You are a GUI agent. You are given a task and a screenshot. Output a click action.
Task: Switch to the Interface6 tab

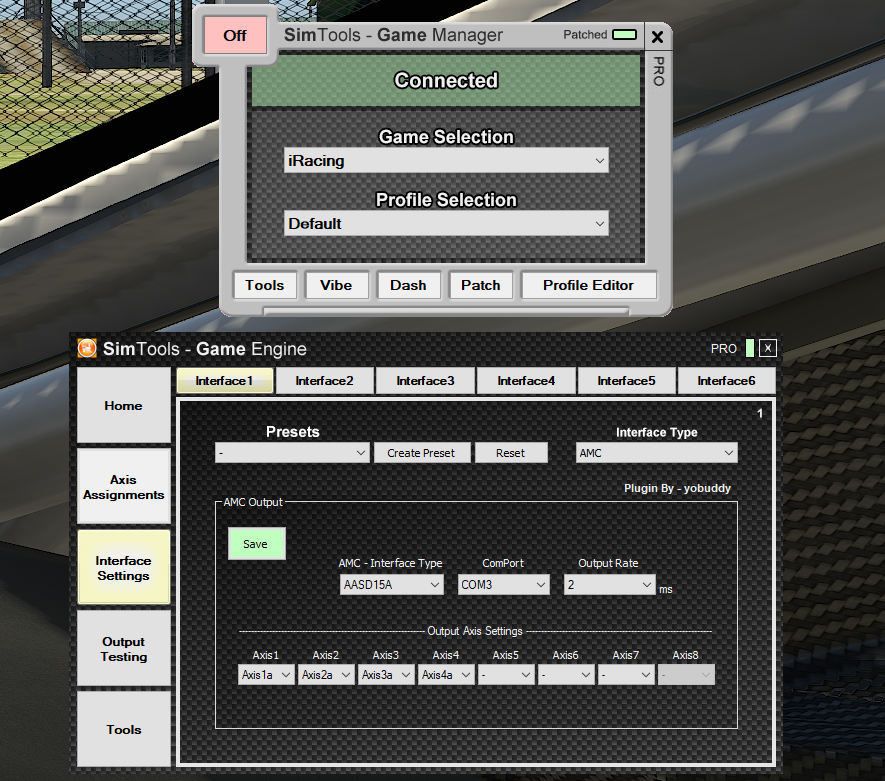726,381
